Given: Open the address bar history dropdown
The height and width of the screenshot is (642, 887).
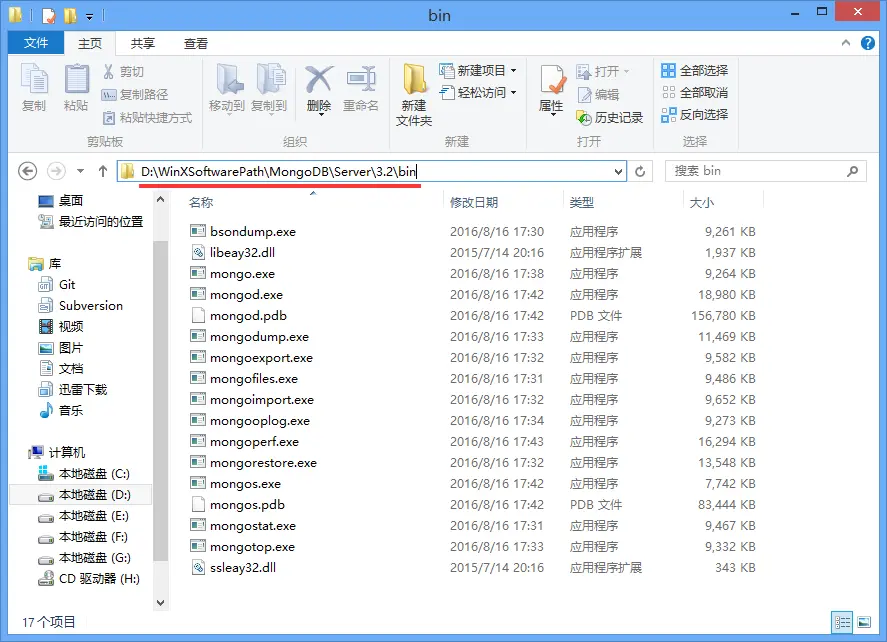Looking at the screenshot, I should click(618, 171).
